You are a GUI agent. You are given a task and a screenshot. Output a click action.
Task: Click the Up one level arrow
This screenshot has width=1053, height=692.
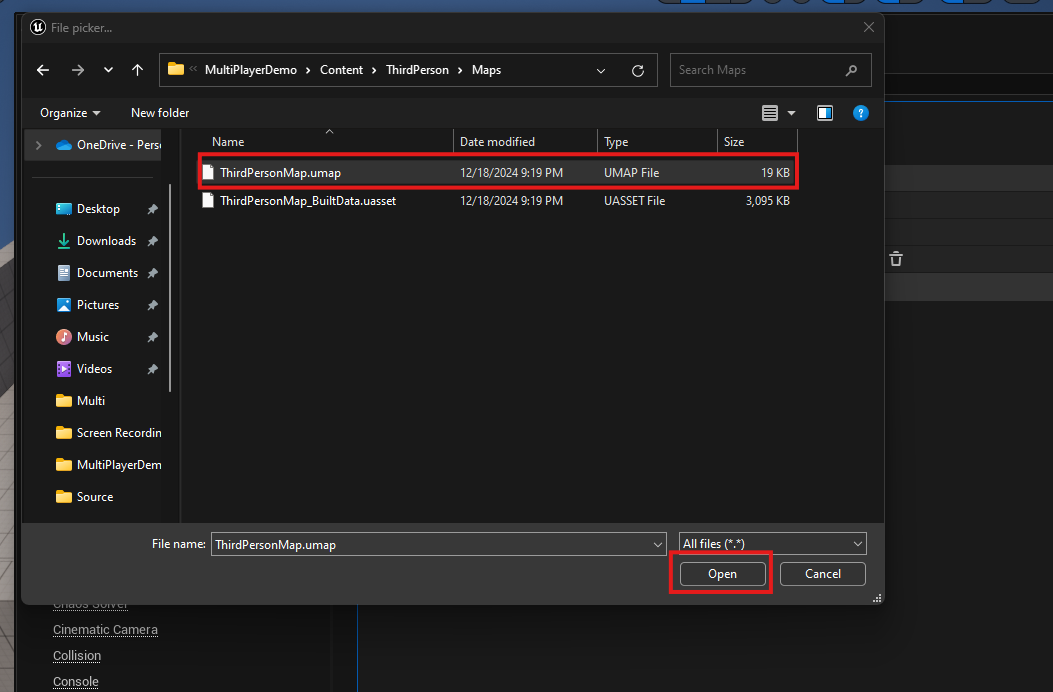(137, 70)
